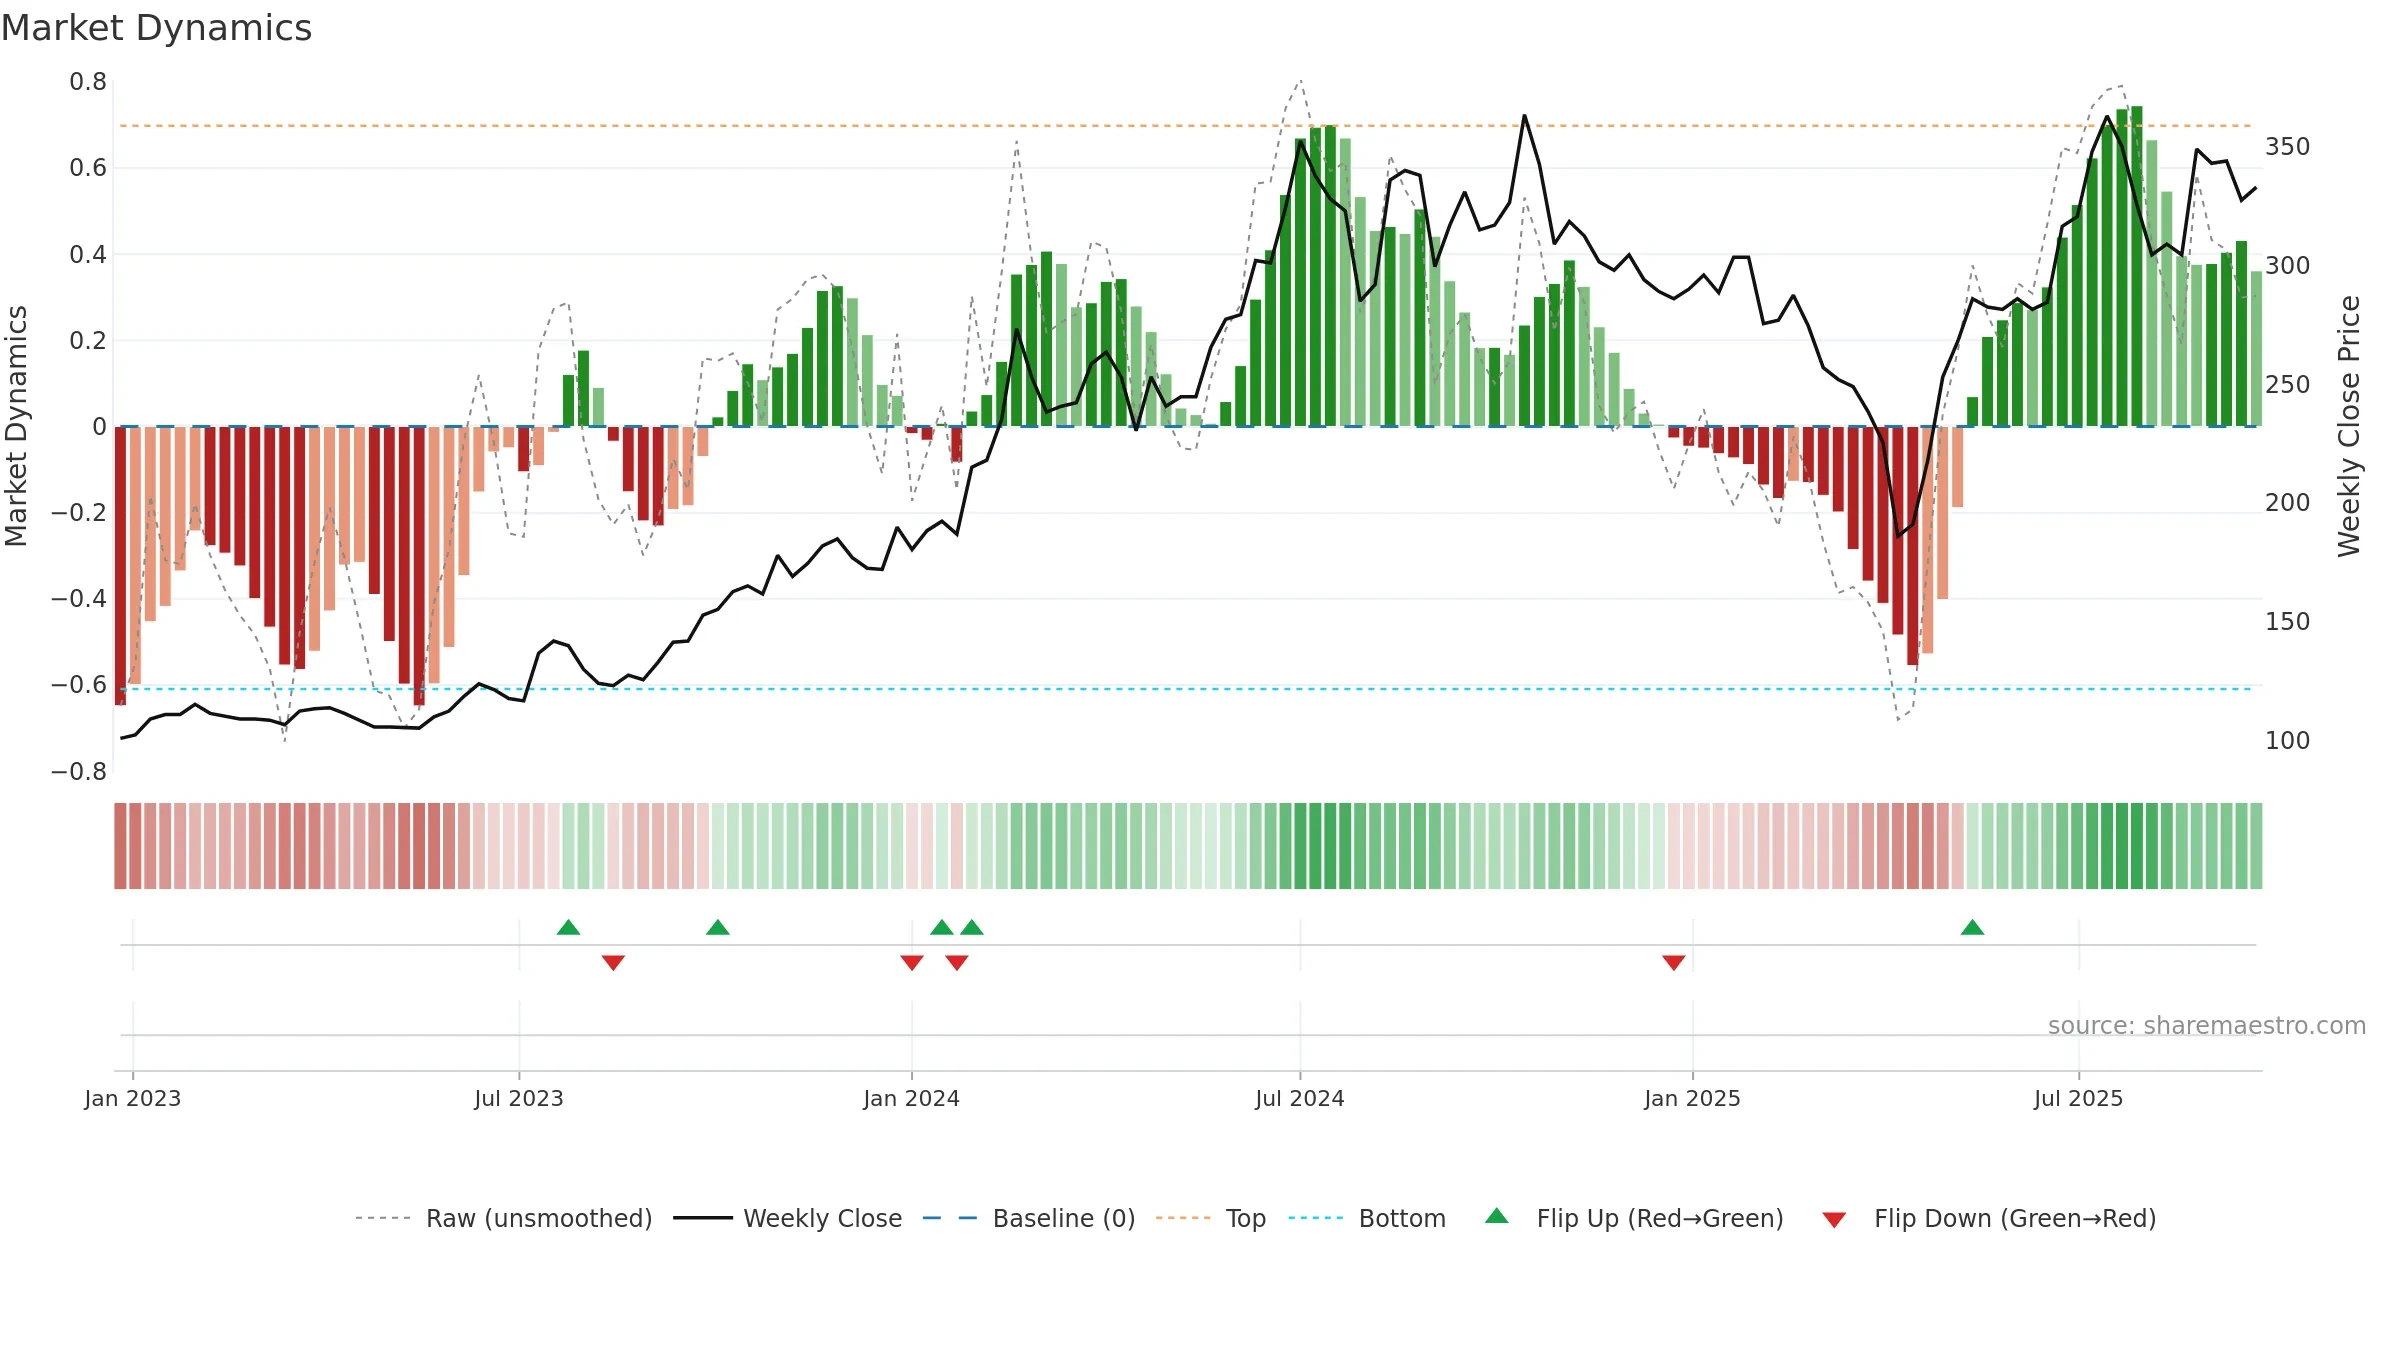The height and width of the screenshot is (1350, 2400).
Task: Toggle the Weekly Close legend entry
Action: pos(788,1218)
